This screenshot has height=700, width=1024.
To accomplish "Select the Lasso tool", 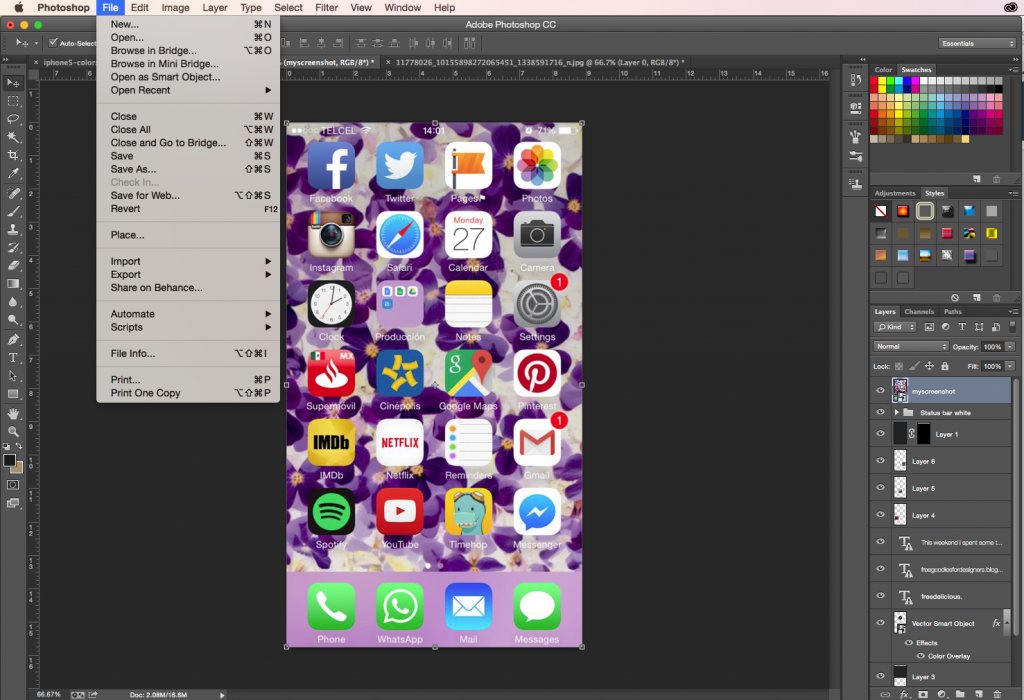I will click(x=13, y=119).
